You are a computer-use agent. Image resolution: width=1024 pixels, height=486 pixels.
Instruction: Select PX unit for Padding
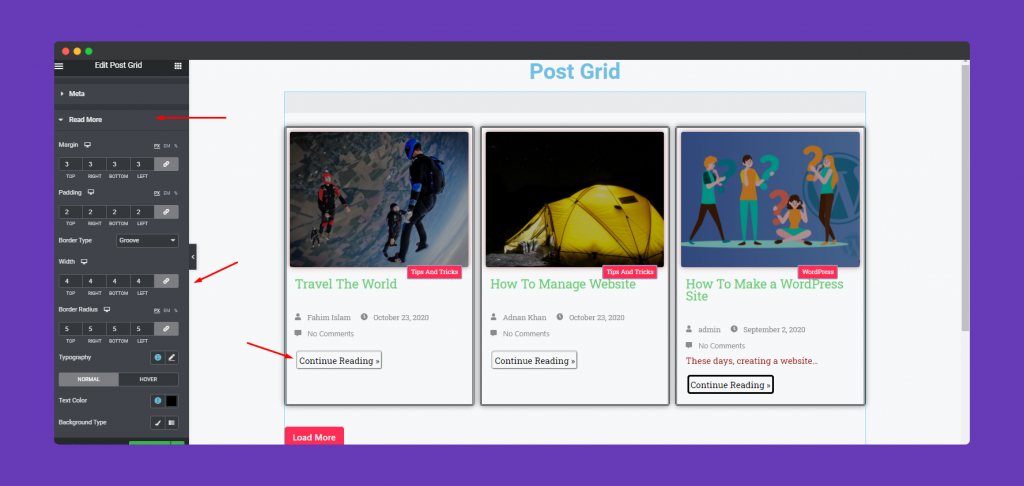157,193
